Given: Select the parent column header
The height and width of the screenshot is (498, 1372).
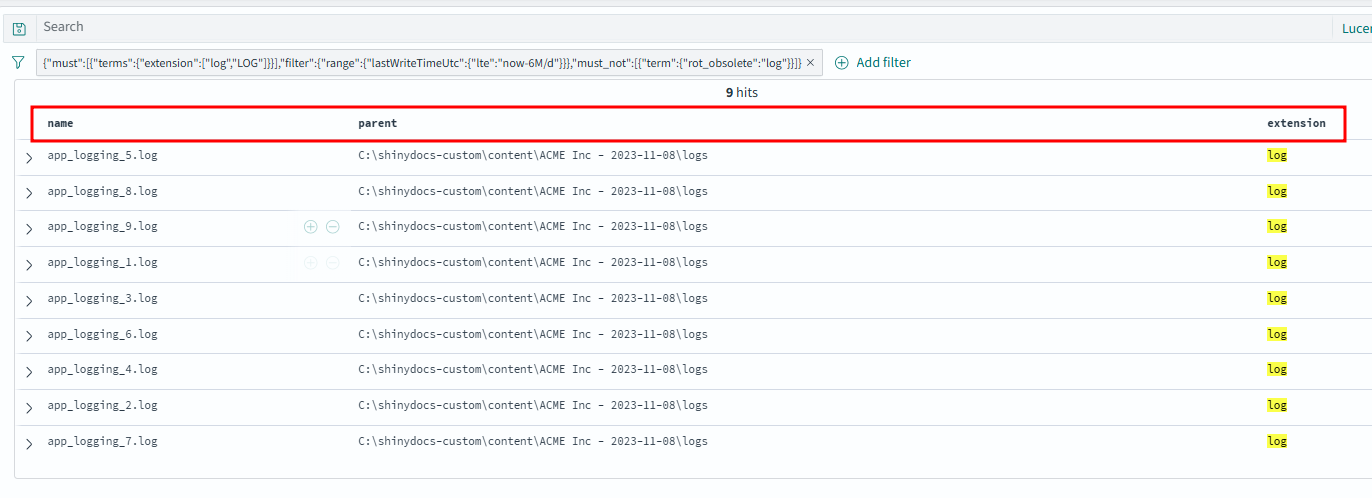Looking at the screenshot, I should (377, 123).
